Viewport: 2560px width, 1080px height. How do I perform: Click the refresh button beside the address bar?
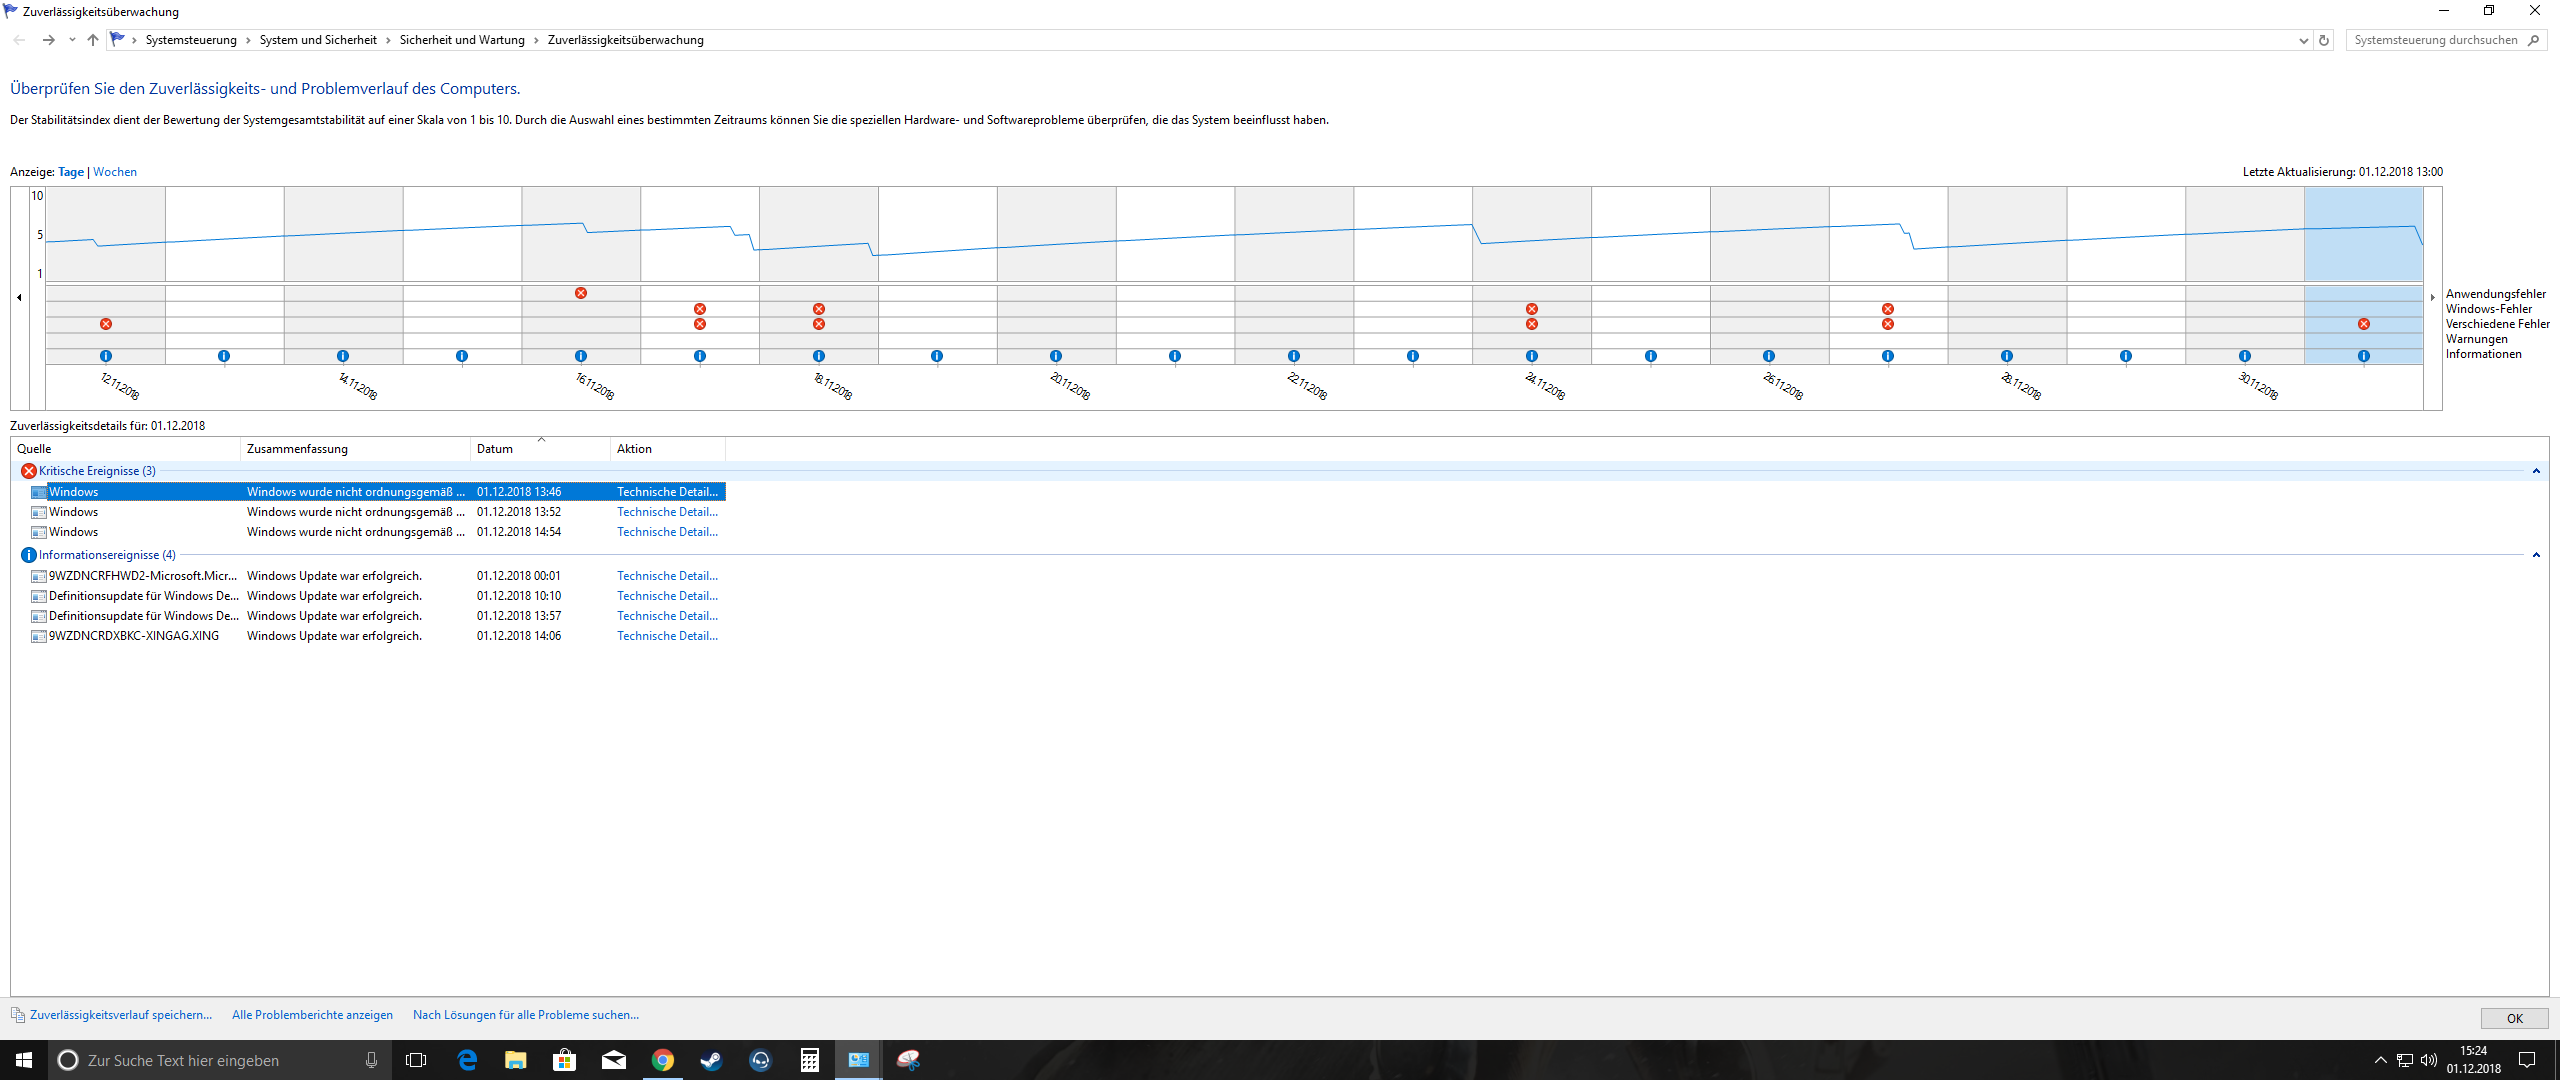(2324, 40)
